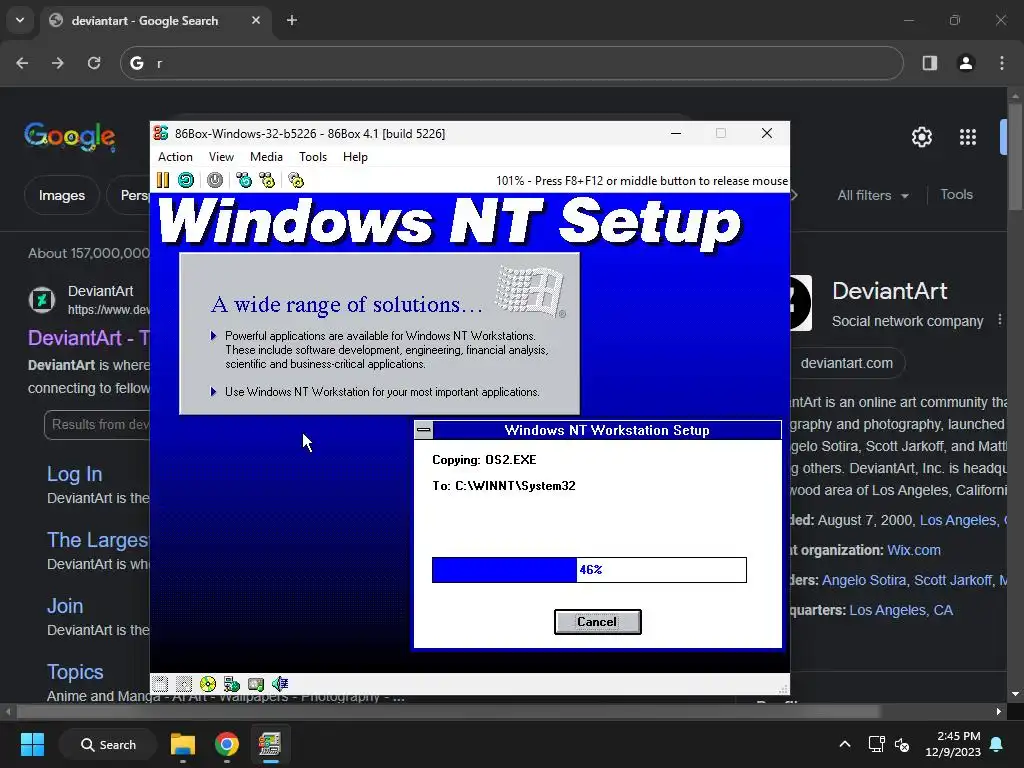The height and width of the screenshot is (768, 1024).
Task: Open the Chrome three-dot menu
Action: [1002, 63]
